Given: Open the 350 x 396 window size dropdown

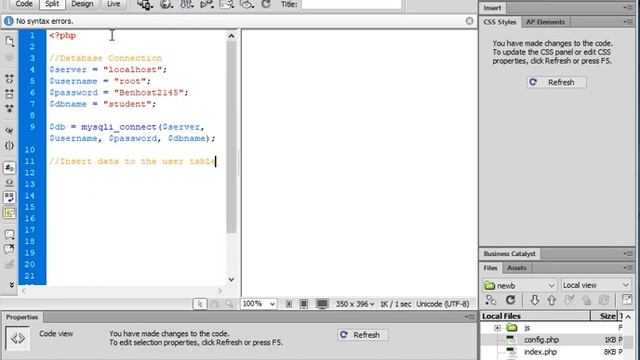Looking at the screenshot, I should (x=355, y=304).
